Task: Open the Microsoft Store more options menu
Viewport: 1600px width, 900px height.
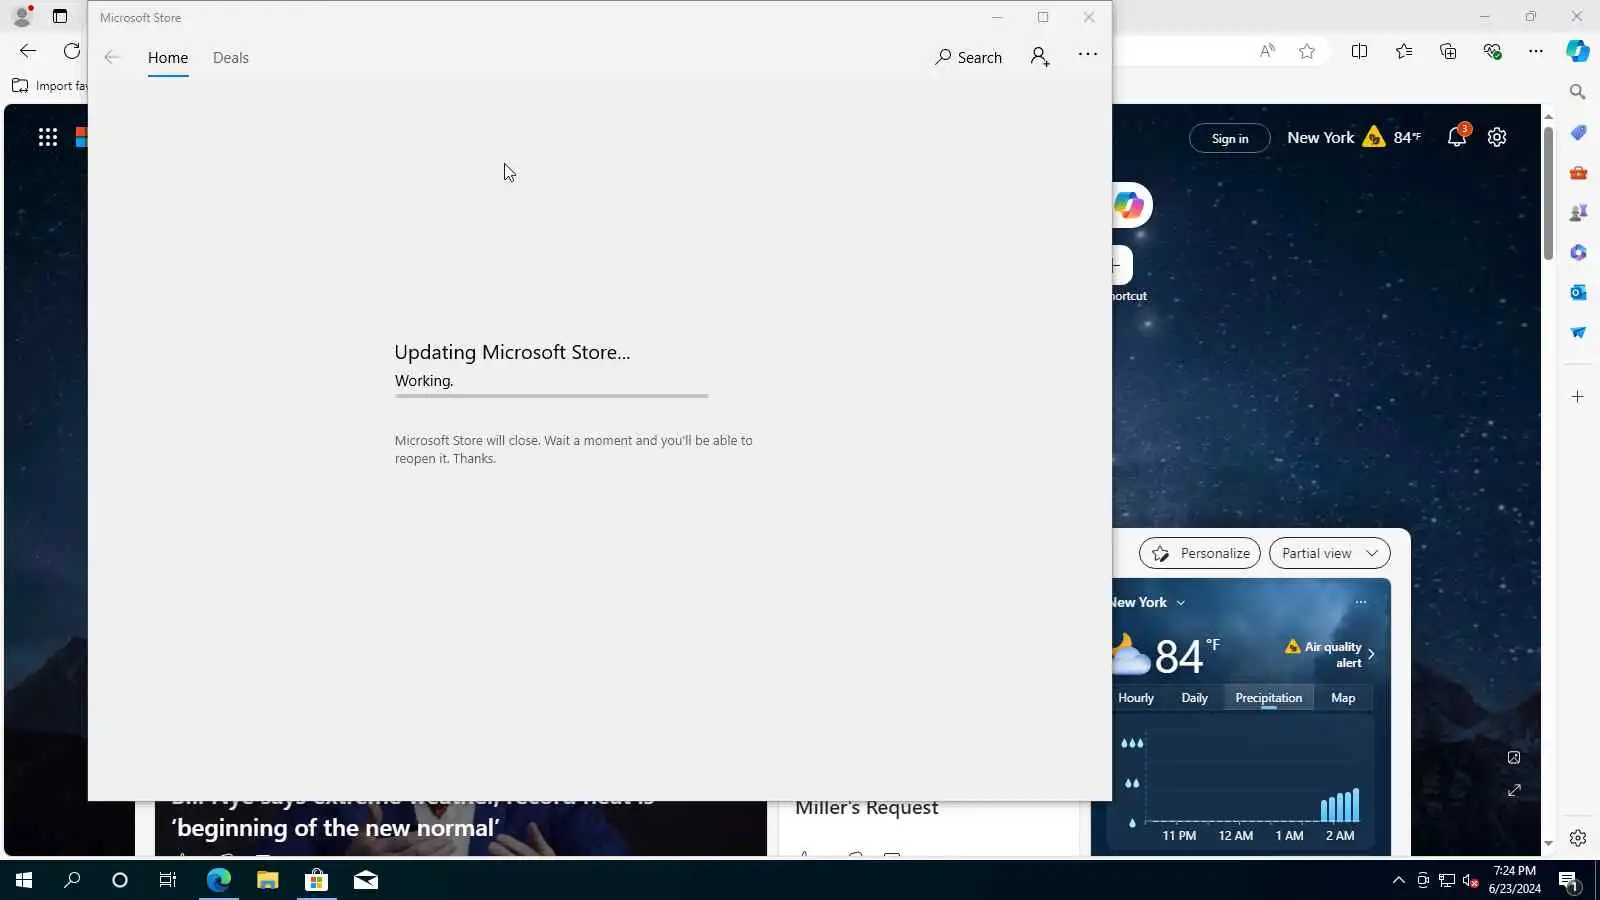Action: pos(1088,55)
